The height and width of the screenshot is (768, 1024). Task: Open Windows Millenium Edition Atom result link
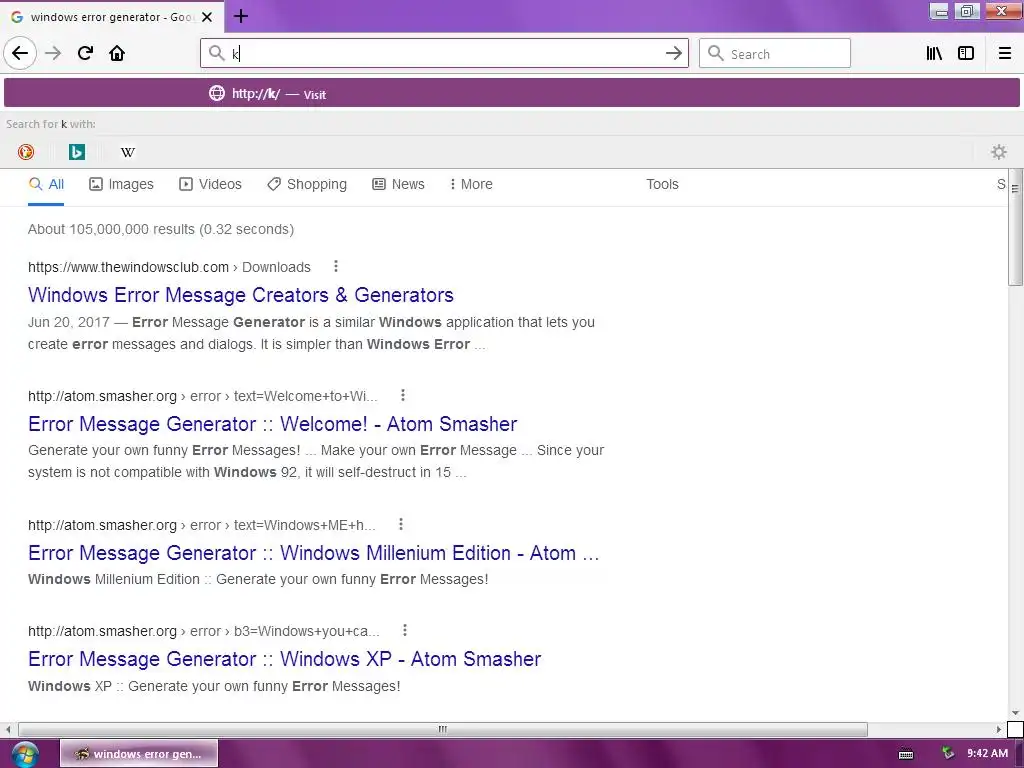pos(313,553)
